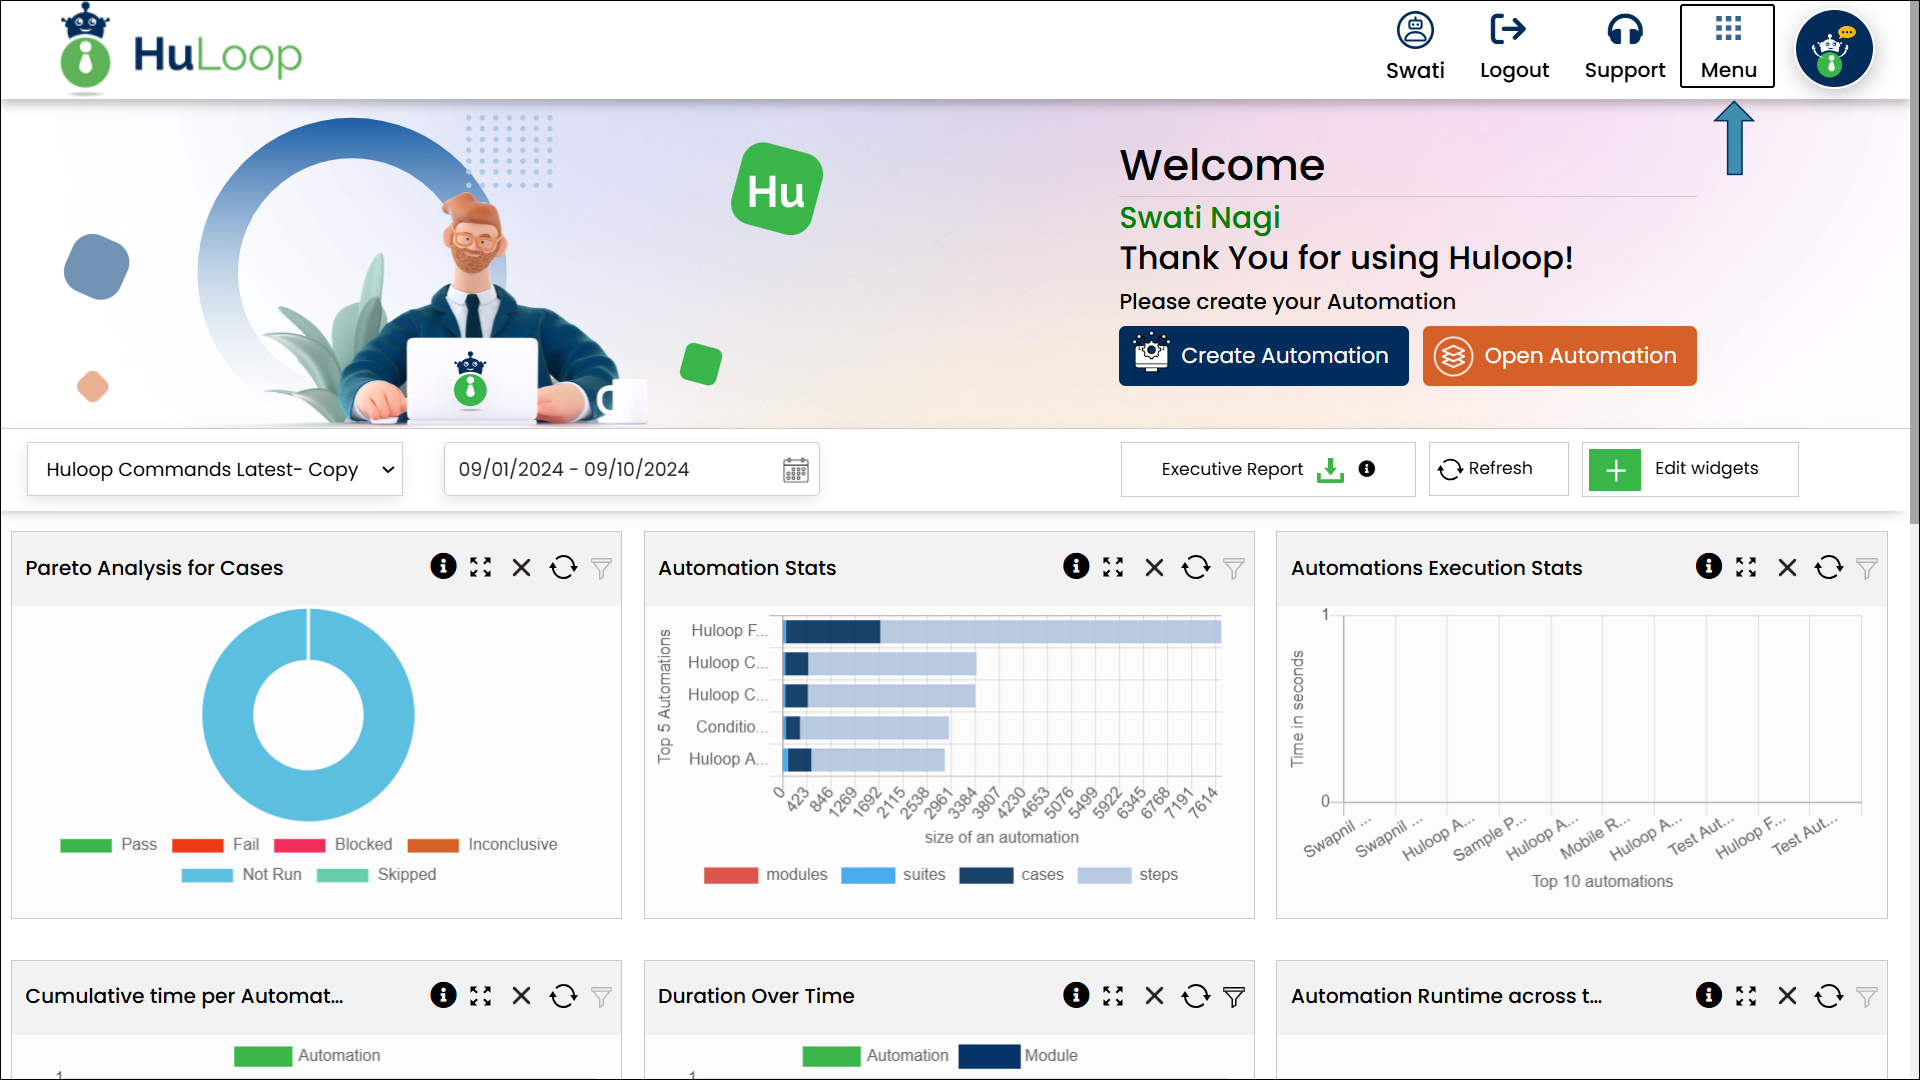Open the Menu grid icon
Viewport: 1920px width, 1080px height.
(1728, 28)
